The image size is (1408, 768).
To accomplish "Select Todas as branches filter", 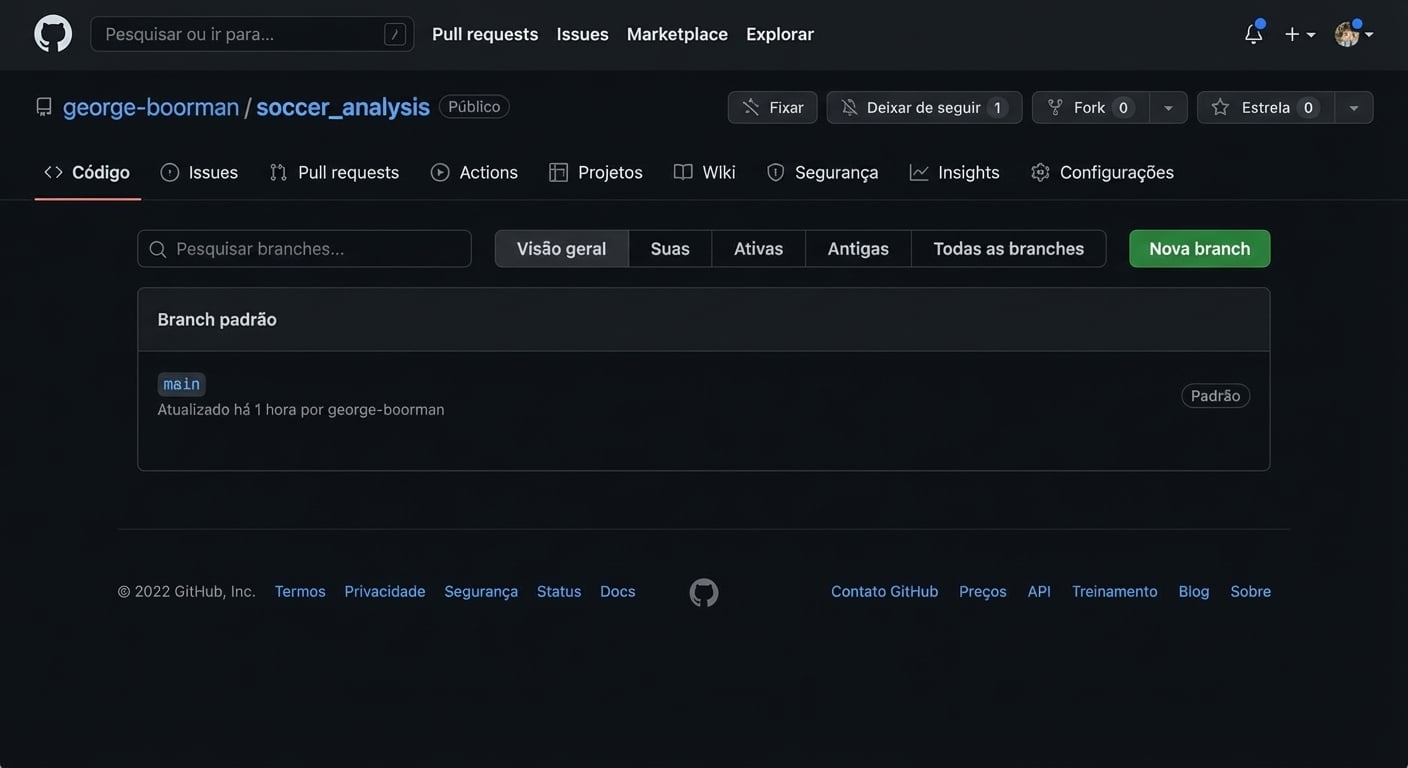I will (x=1009, y=249).
